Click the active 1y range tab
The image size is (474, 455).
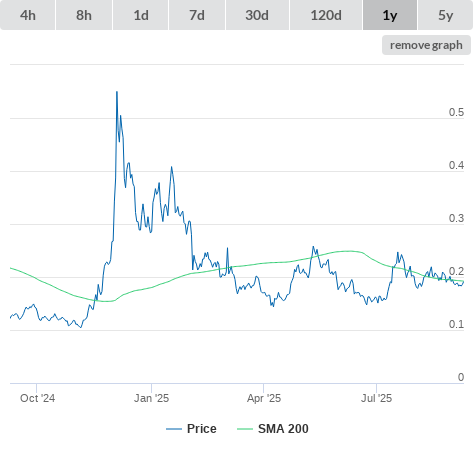(x=390, y=15)
